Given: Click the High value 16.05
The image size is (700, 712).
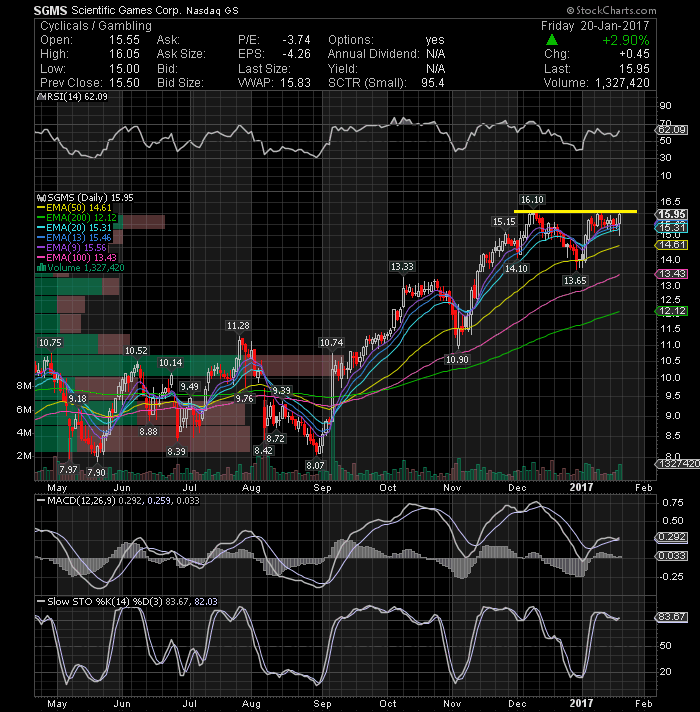Looking at the screenshot, I should point(124,54).
